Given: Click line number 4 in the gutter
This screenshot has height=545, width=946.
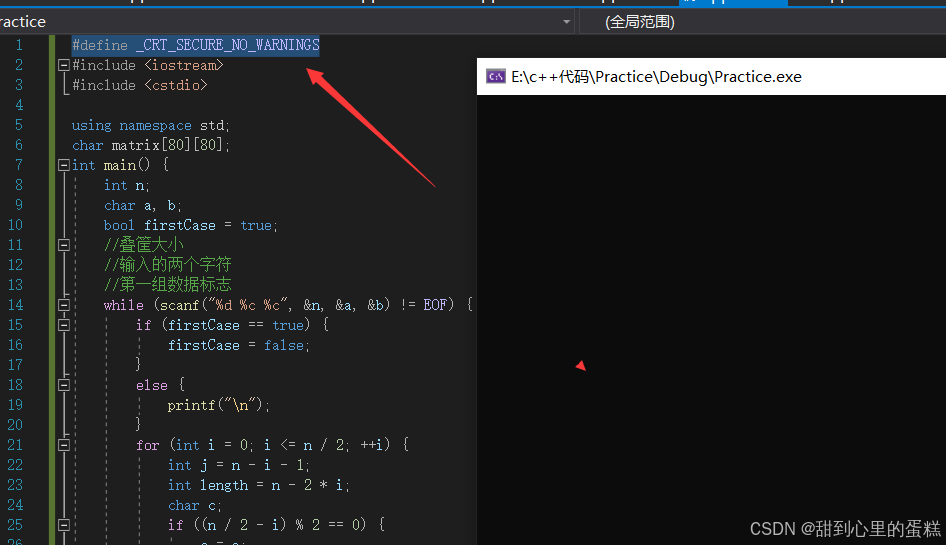Looking at the screenshot, I should 19,105.
